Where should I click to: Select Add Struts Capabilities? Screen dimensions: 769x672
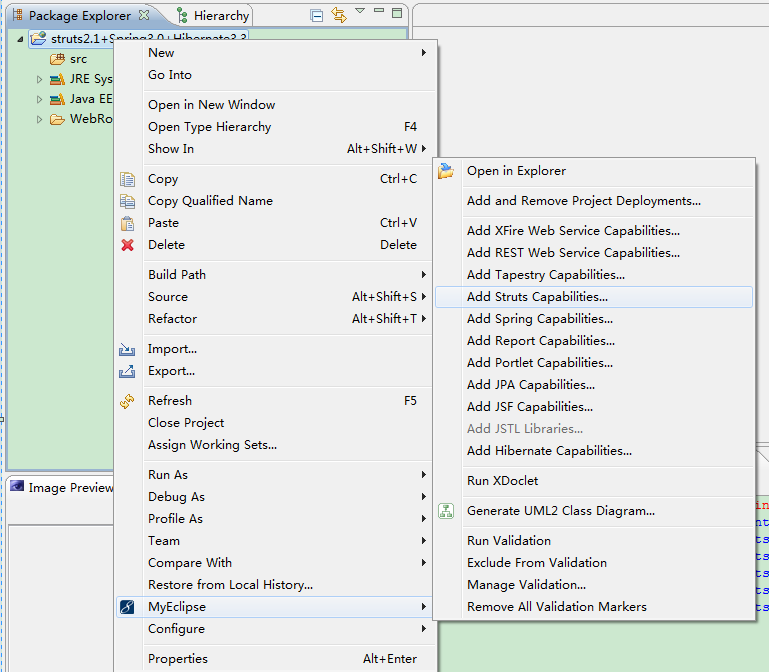pyautogui.click(x=594, y=297)
